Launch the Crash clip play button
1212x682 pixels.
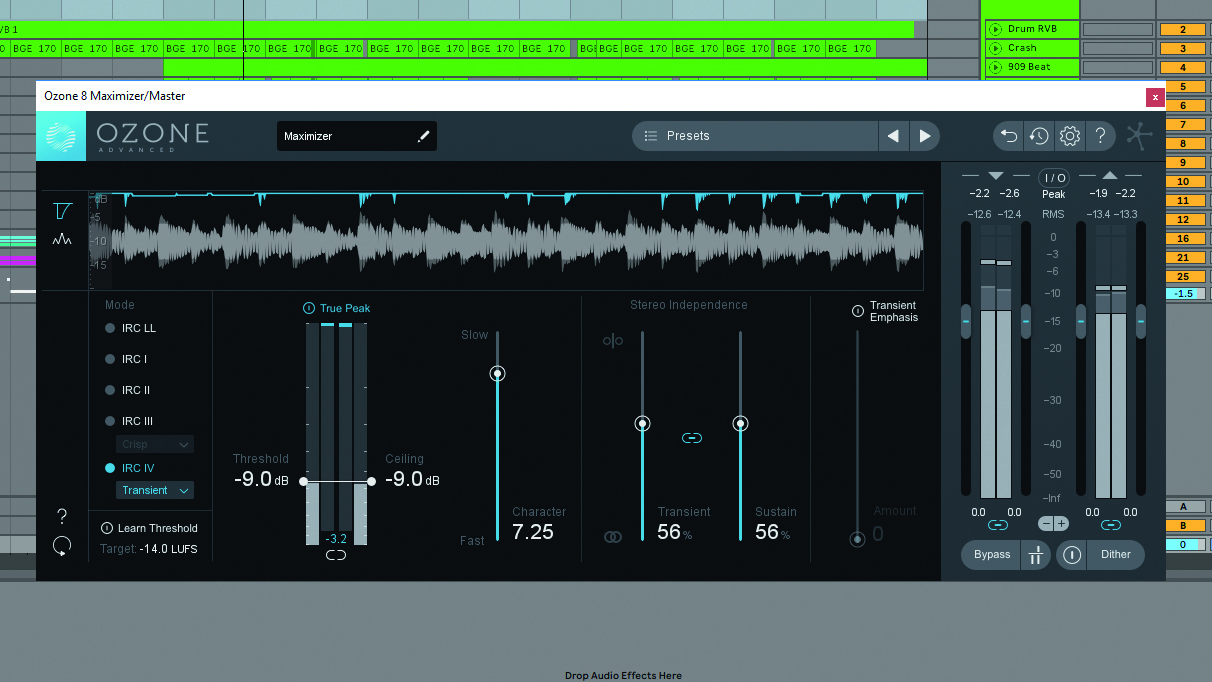pos(995,48)
